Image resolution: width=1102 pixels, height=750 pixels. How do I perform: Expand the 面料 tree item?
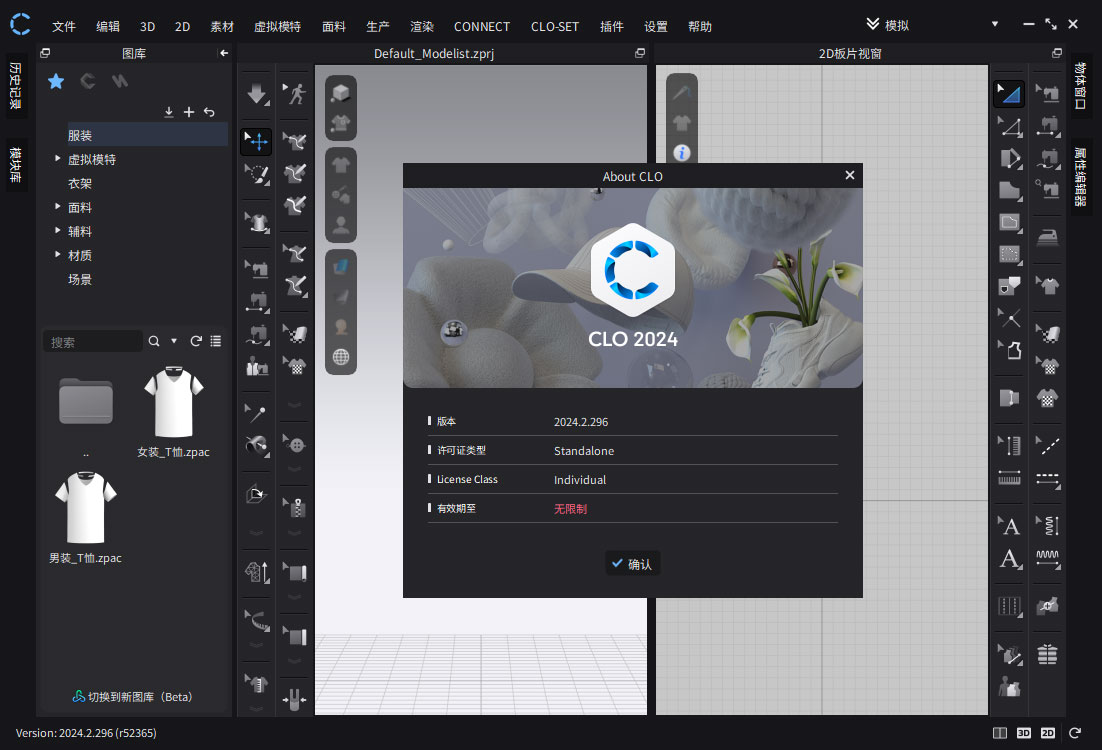[x=58, y=207]
